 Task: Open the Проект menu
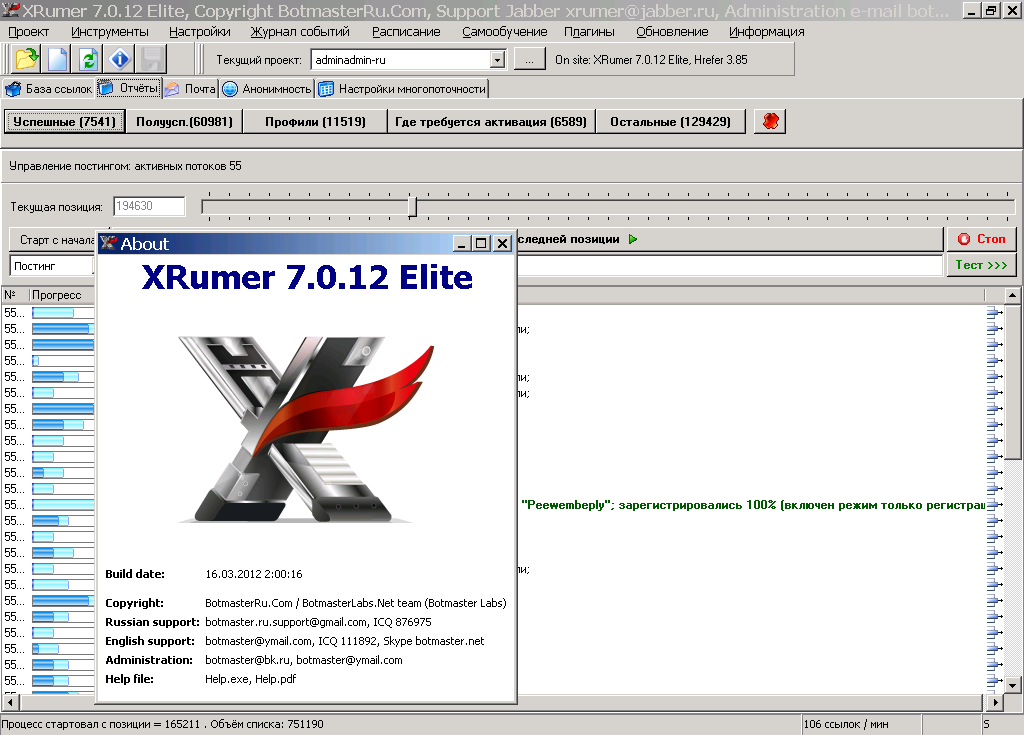coord(28,31)
